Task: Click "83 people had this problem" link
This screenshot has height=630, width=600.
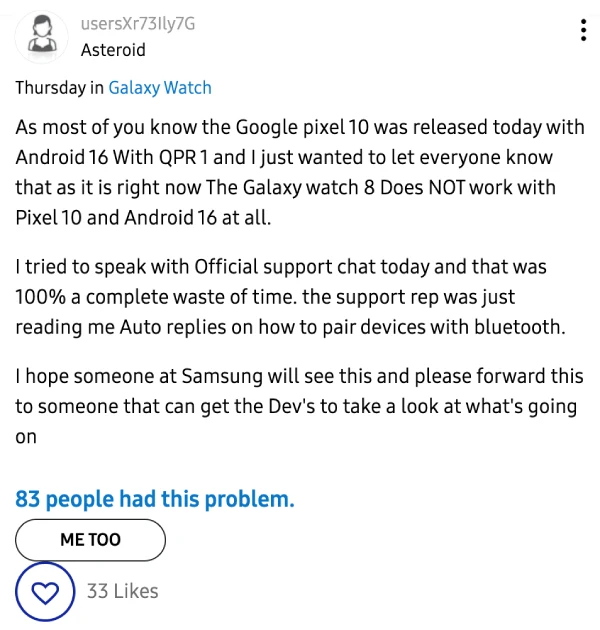Action: [155, 499]
